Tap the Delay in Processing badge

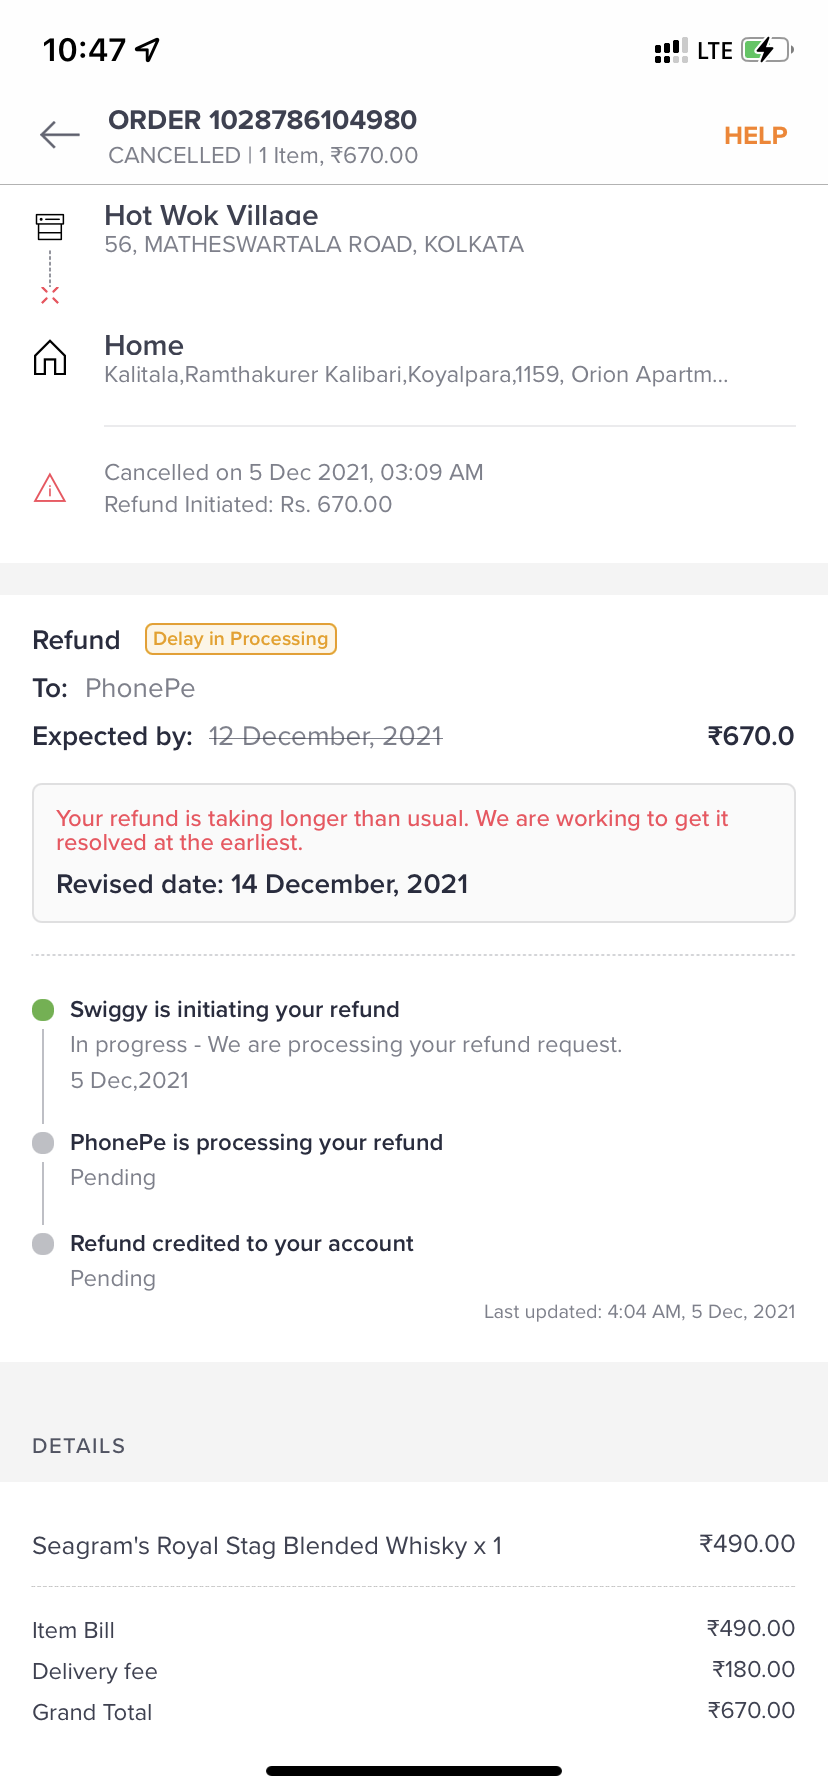240,639
